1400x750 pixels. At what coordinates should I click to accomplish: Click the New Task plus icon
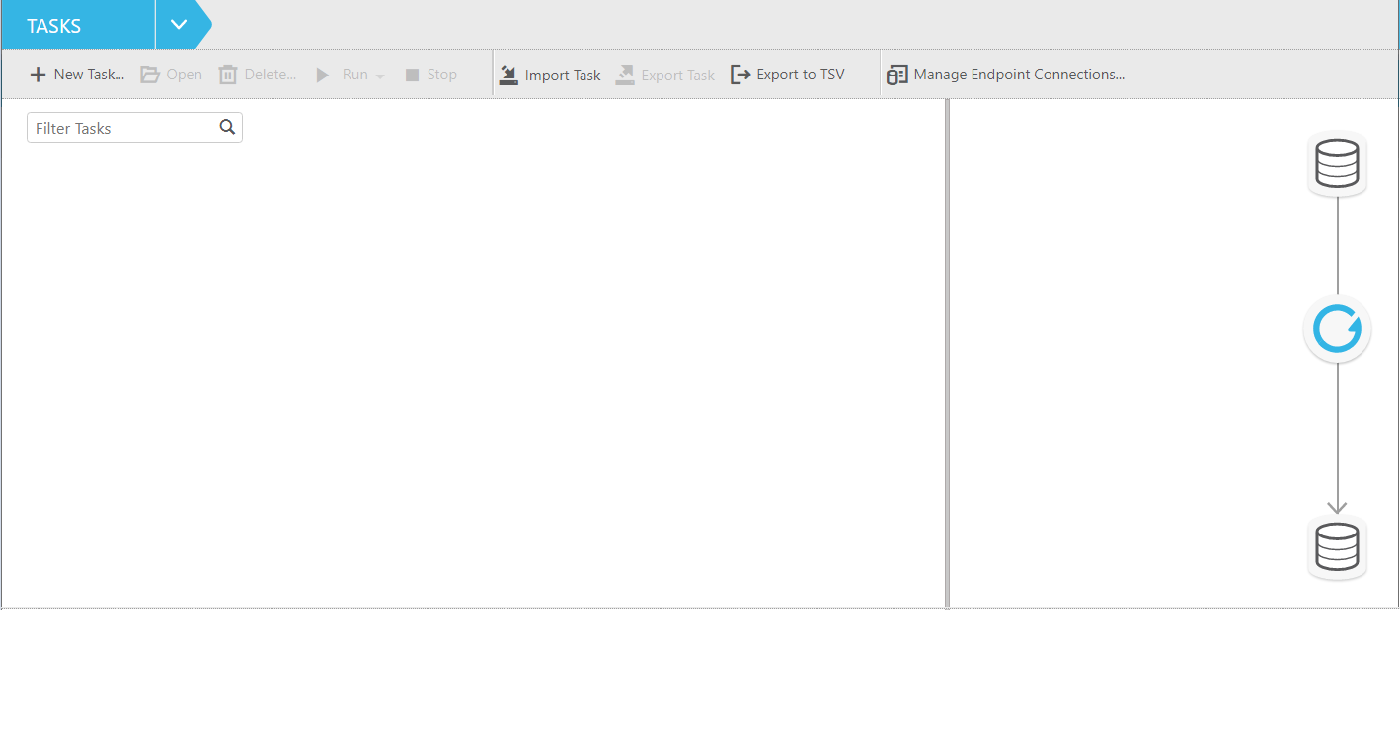click(x=37, y=74)
